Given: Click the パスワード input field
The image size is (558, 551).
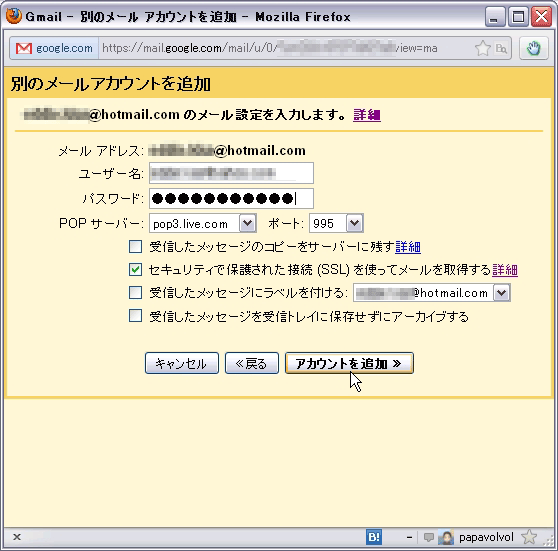Looking at the screenshot, I should (231, 198).
